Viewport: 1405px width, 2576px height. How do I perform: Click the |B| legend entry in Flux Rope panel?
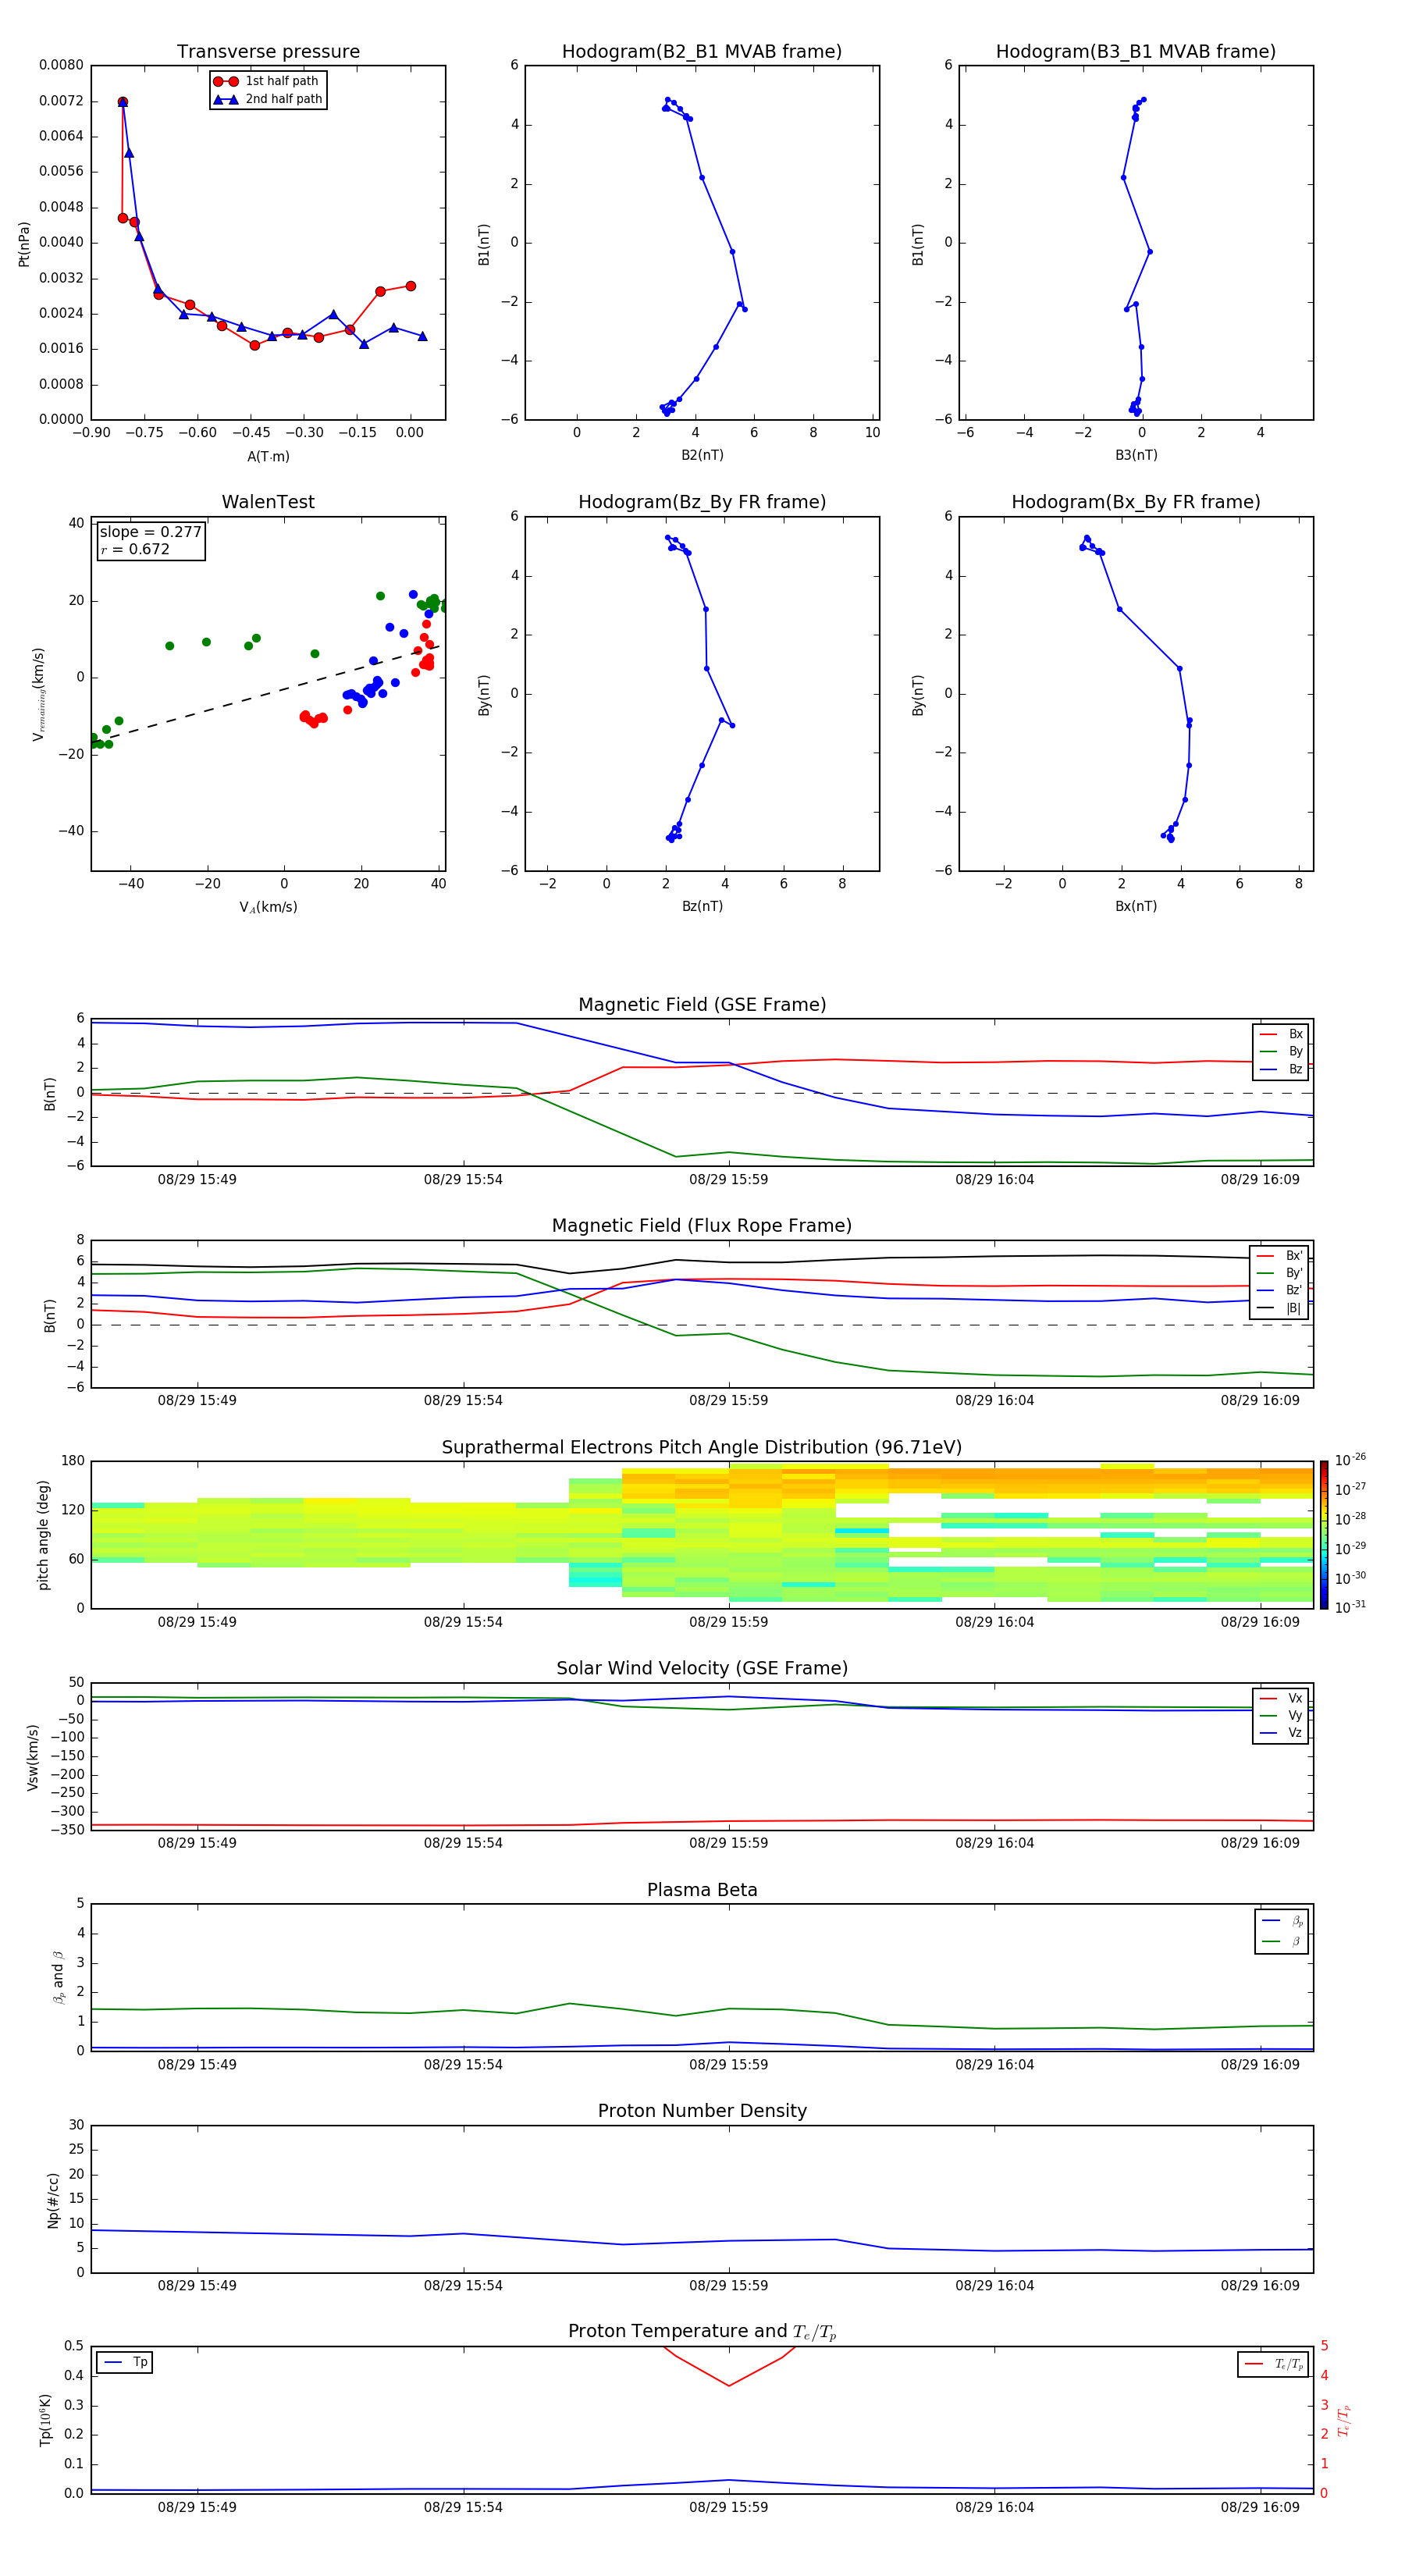coord(1280,1308)
